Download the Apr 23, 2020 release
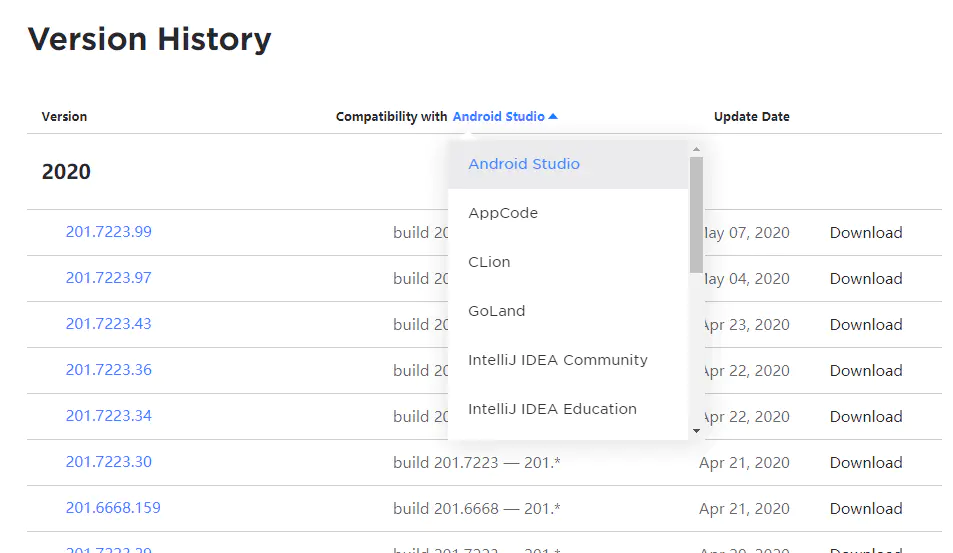The width and height of the screenshot is (953, 553). 866,325
